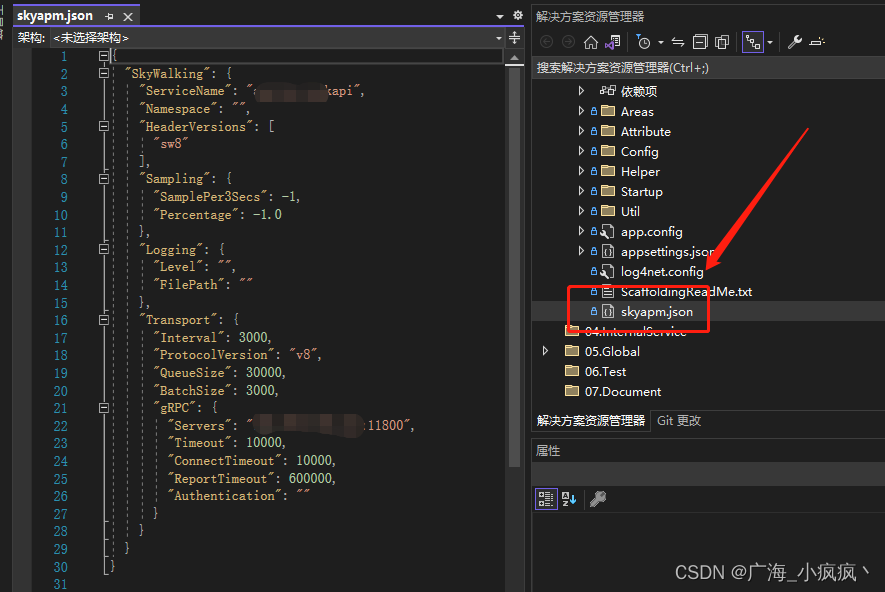Open the editor tab list dropdown arrow
Image resolution: width=885 pixels, height=592 pixels.
click(x=500, y=16)
